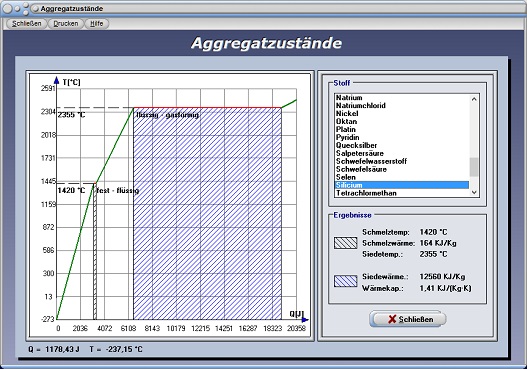Image resolution: width=527 pixels, height=369 pixels.
Task: Click the Siedewärme blue hatch swatch
Action: coord(346,281)
